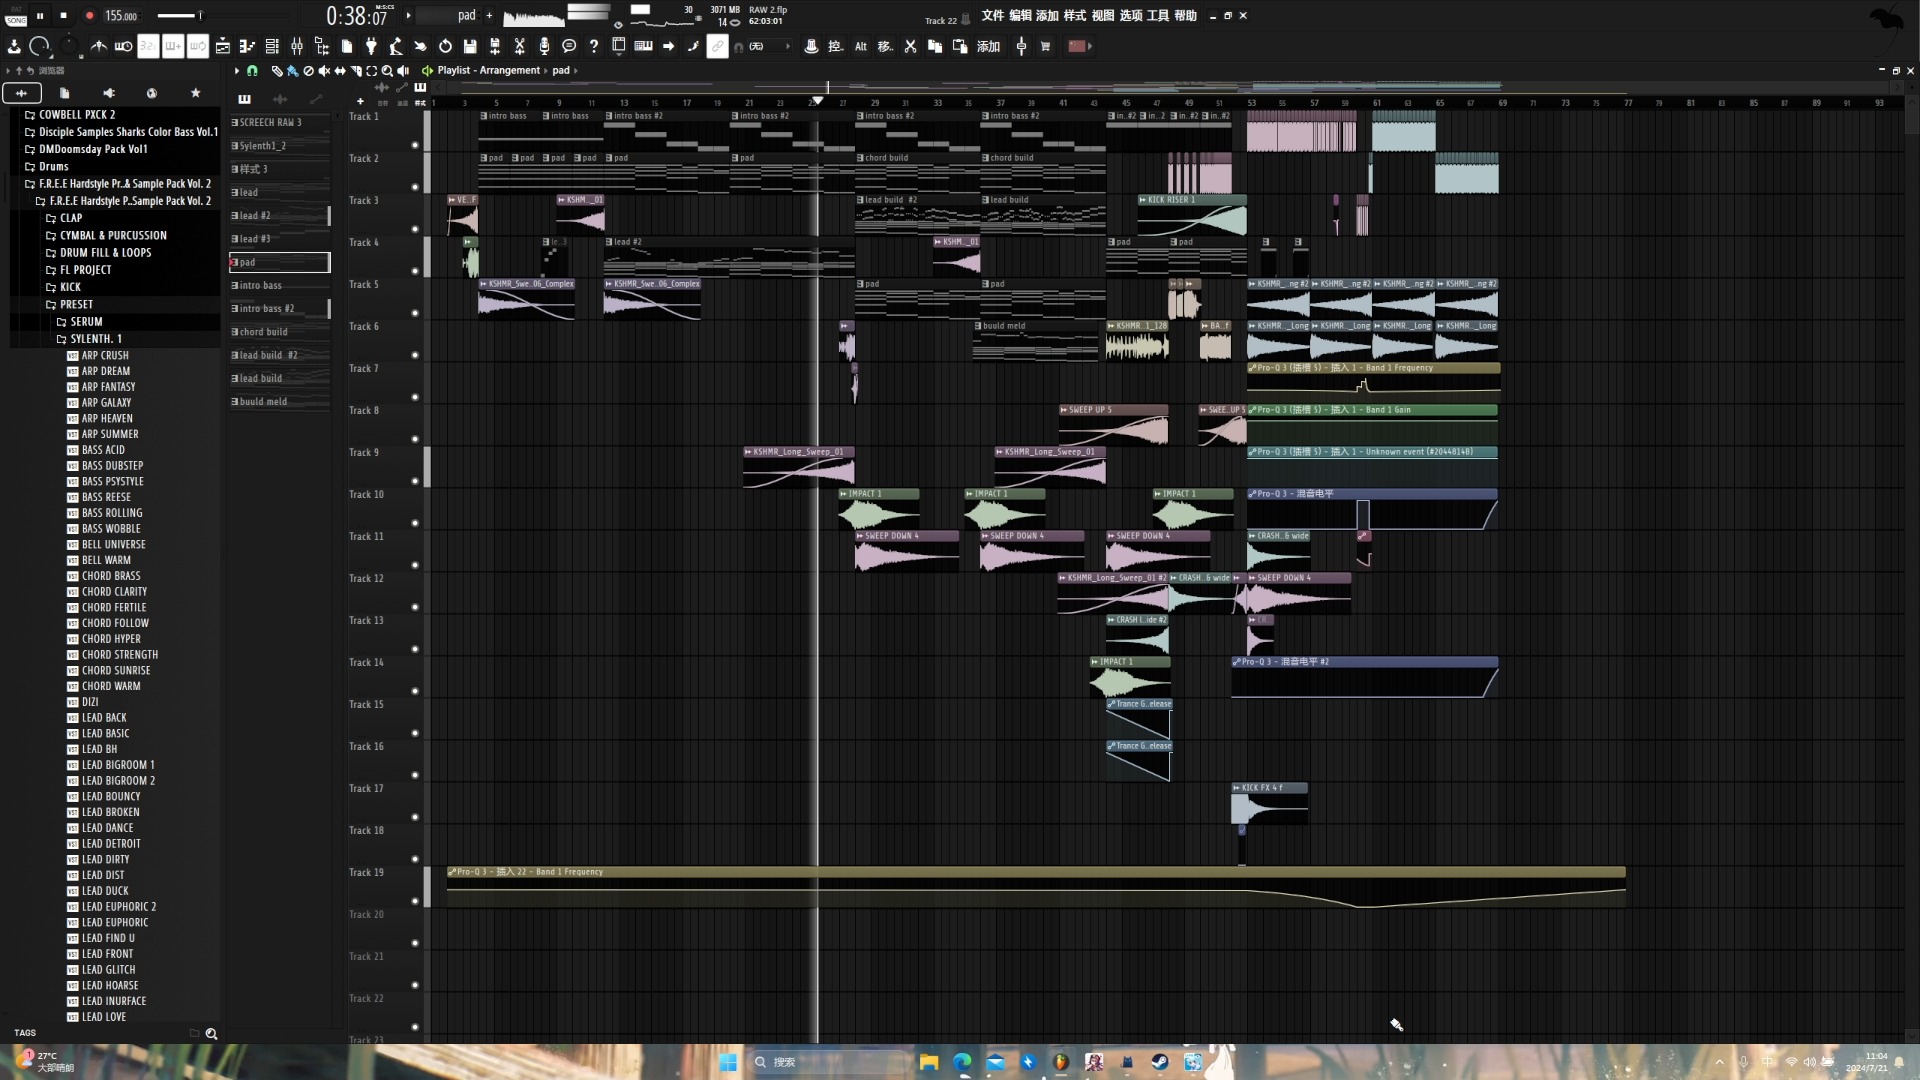Click LEAD GLITCH preset in browser list
The width and height of the screenshot is (1920, 1080).
point(108,969)
